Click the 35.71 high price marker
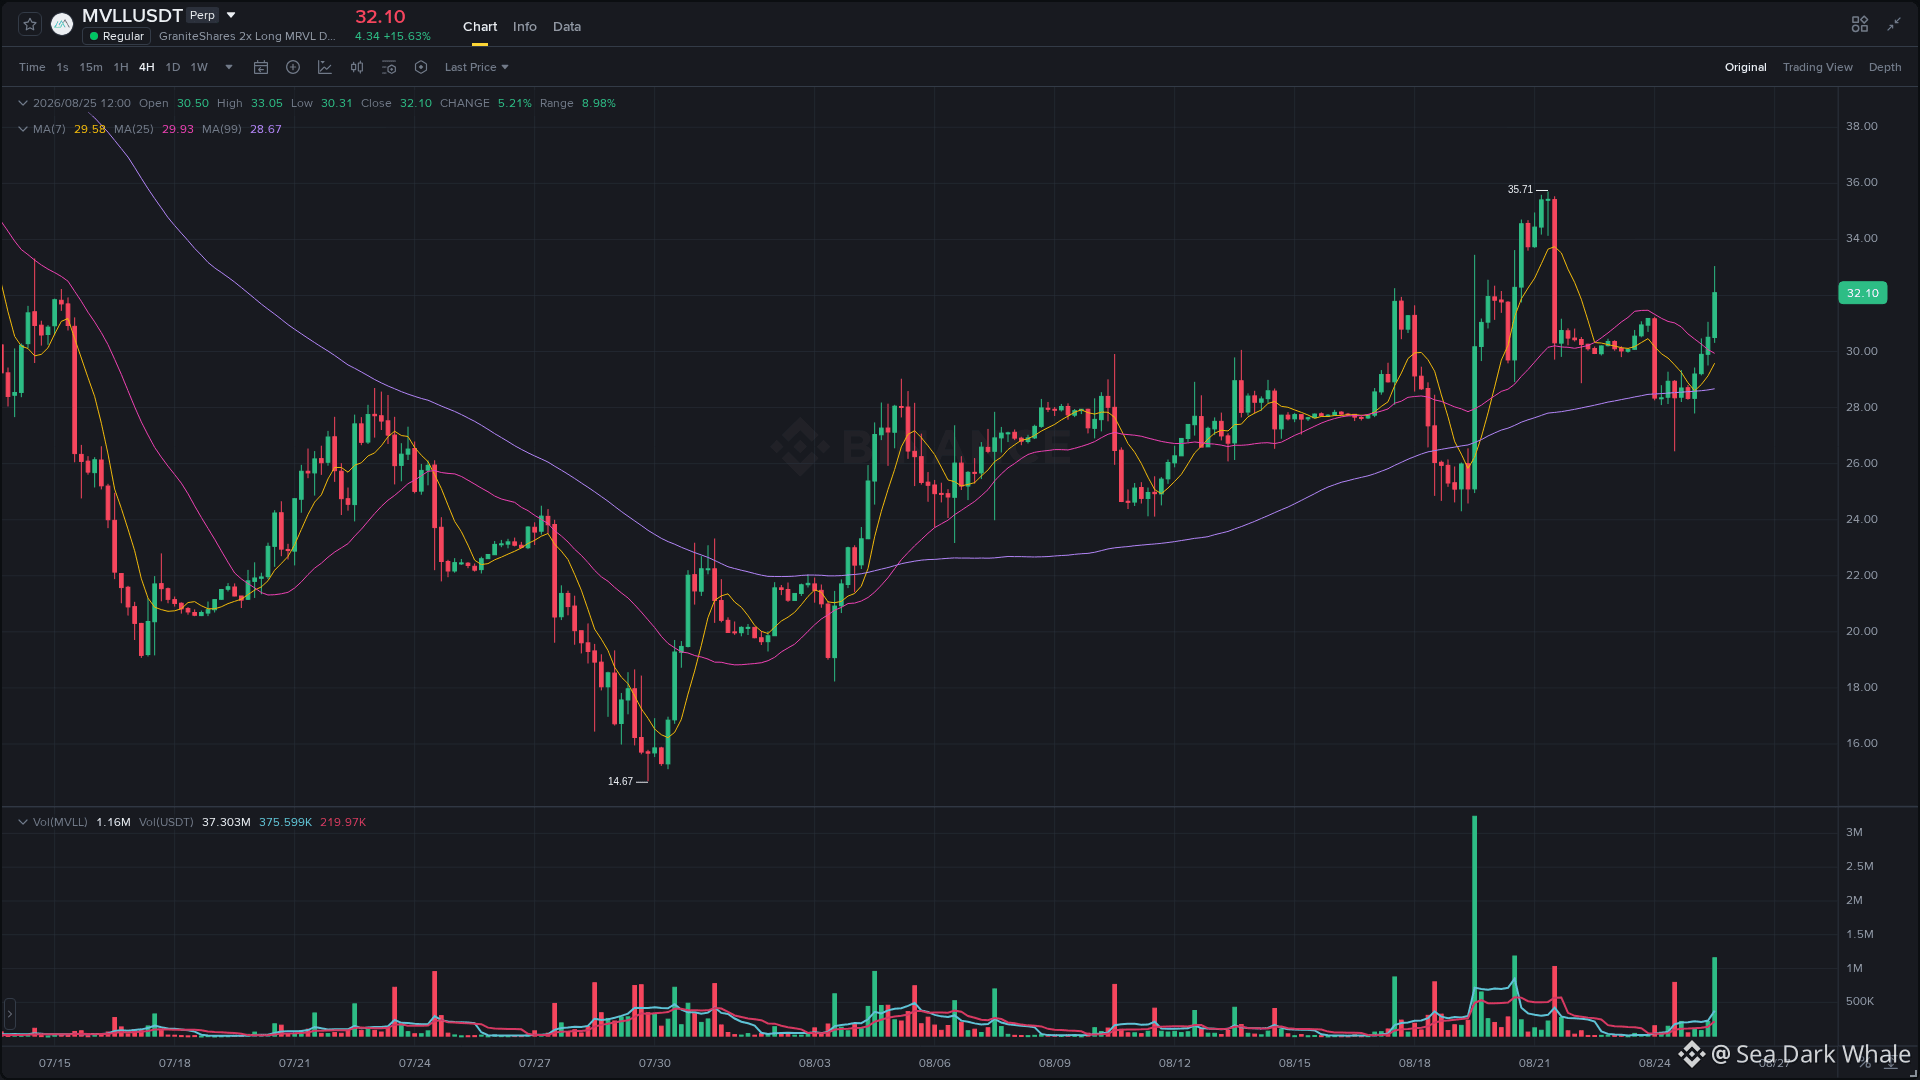The height and width of the screenshot is (1080, 1920). coord(1520,189)
